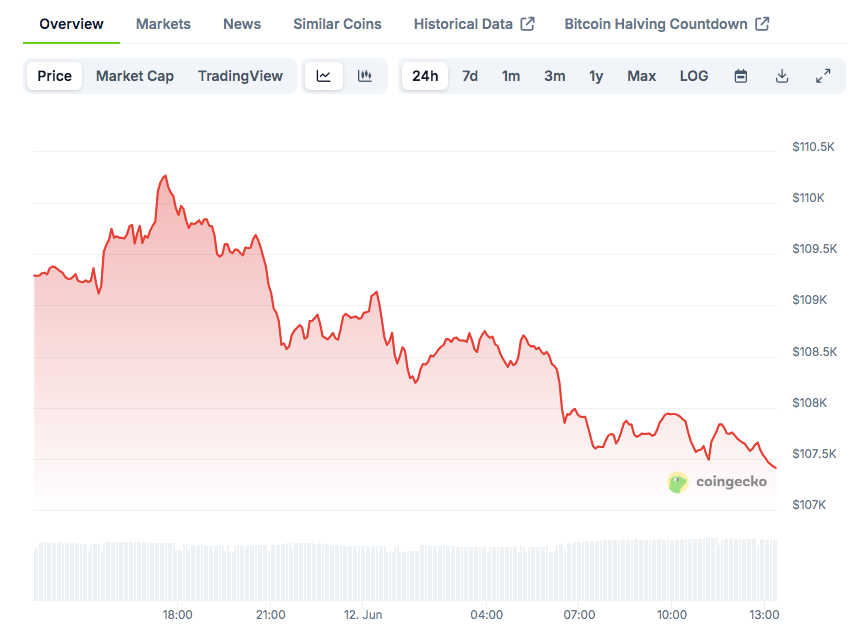
Task: Switch to candlestick chart icon
Action: [x=365, y=76]
